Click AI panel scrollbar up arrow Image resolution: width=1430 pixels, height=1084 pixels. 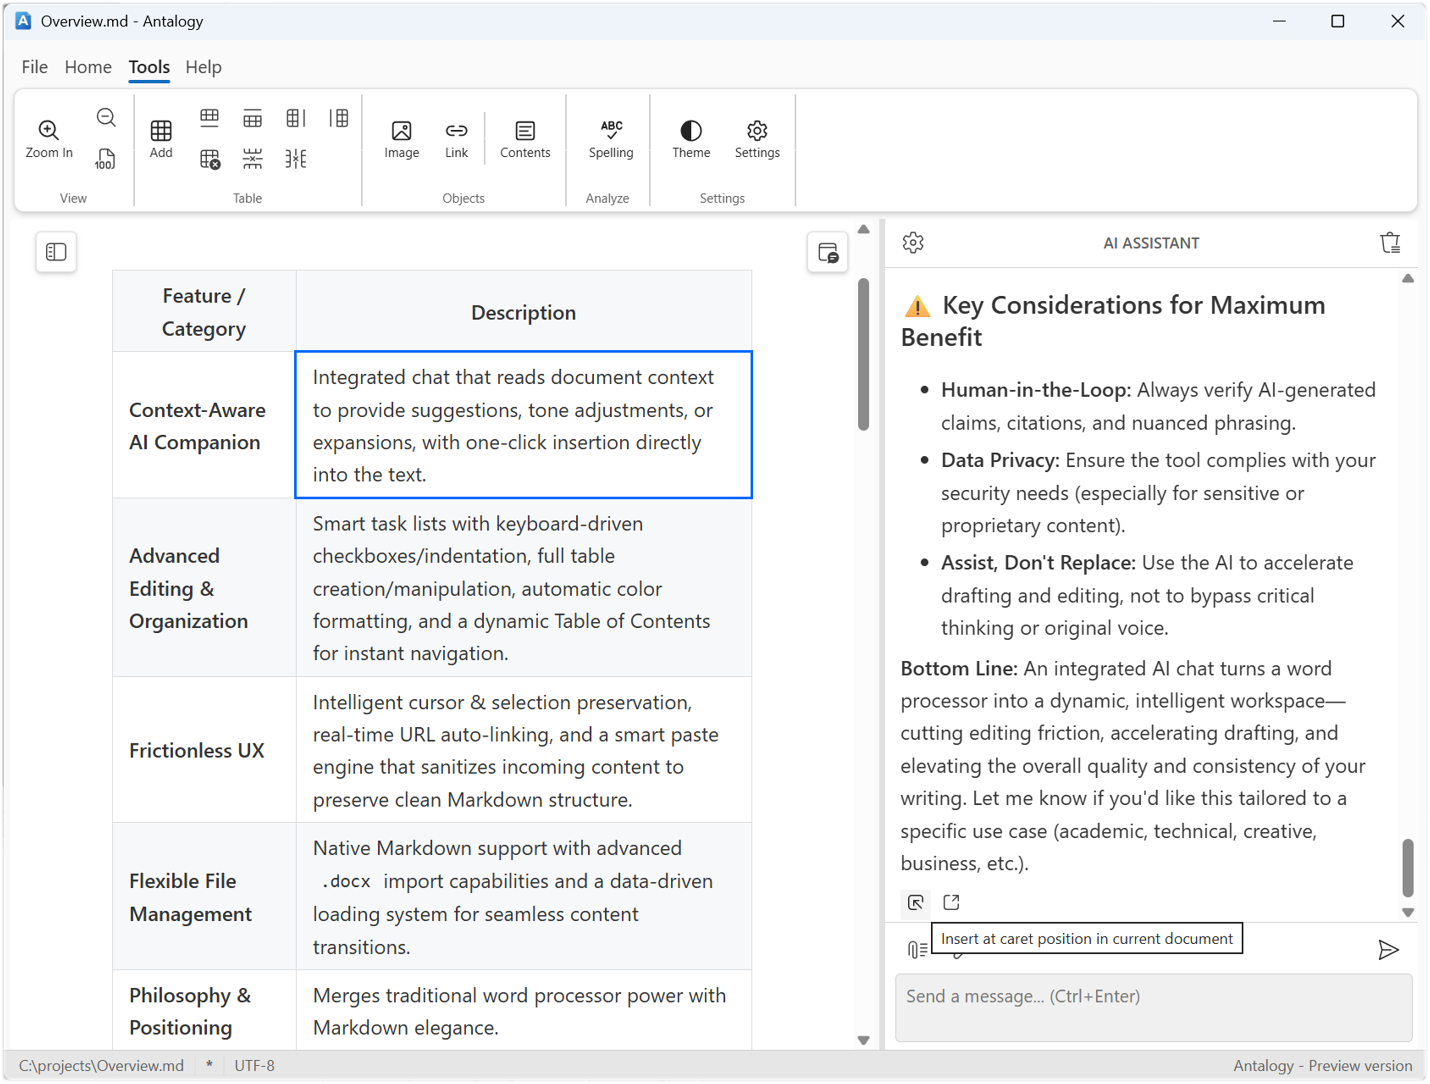pyautogui.click(x=1408, y=279)
